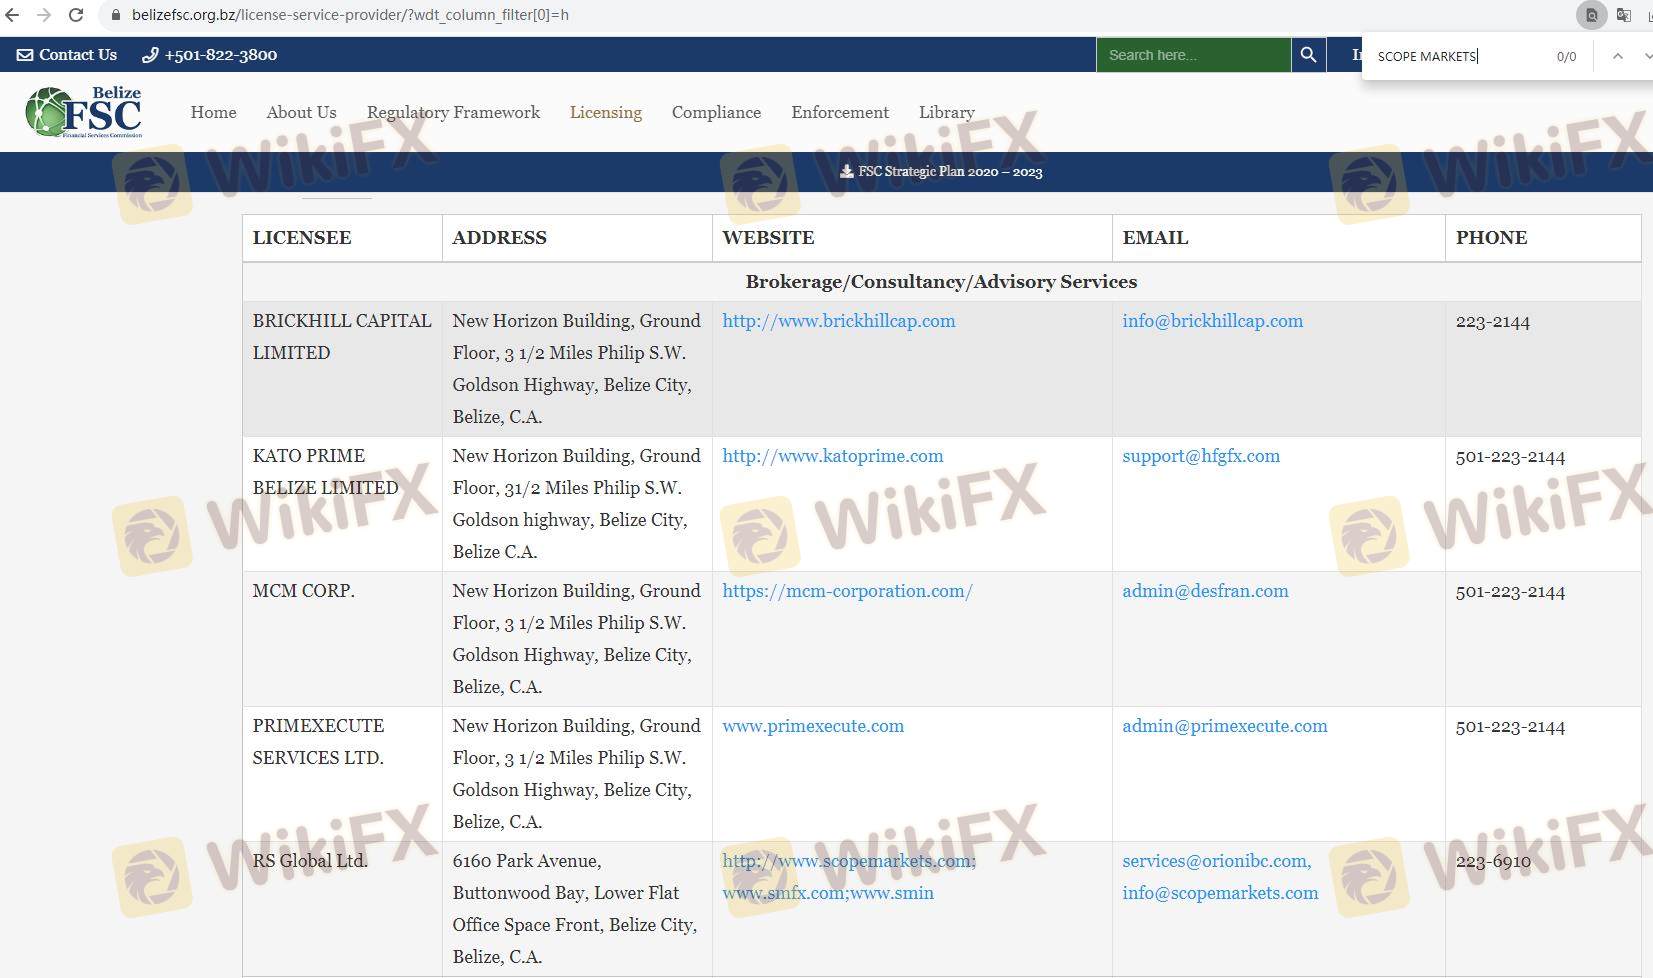Click Contact Us in top bar

coord(67,55)
